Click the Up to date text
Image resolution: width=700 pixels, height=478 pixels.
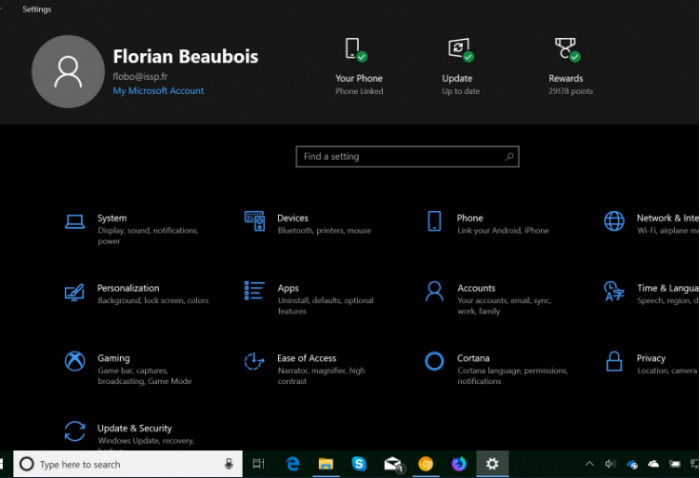pyautogui.click(x=461, y=91)
